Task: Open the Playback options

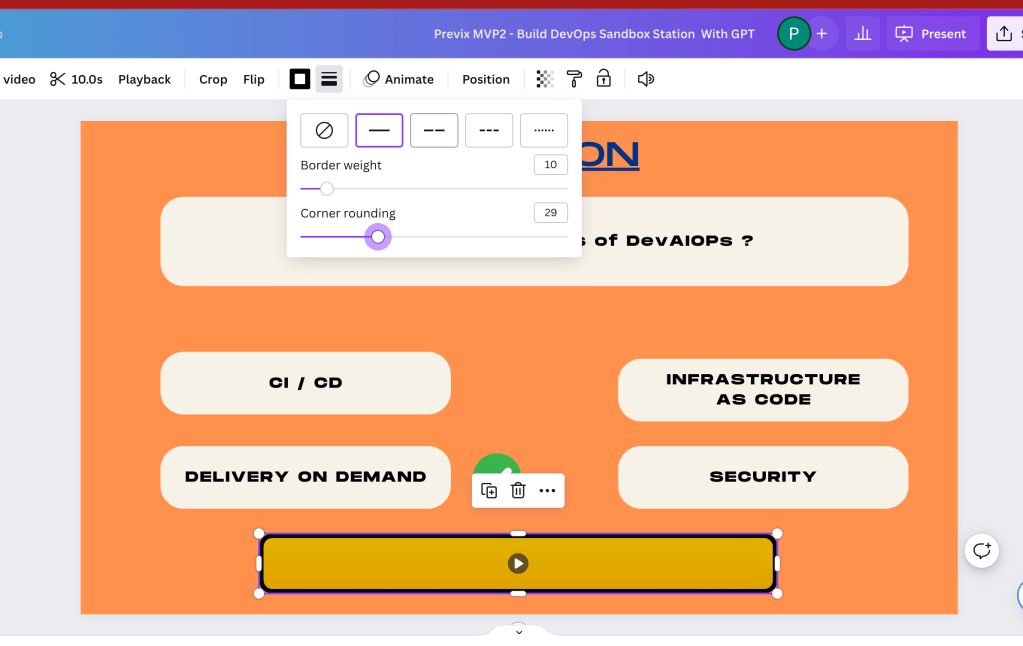Action: 144,79
